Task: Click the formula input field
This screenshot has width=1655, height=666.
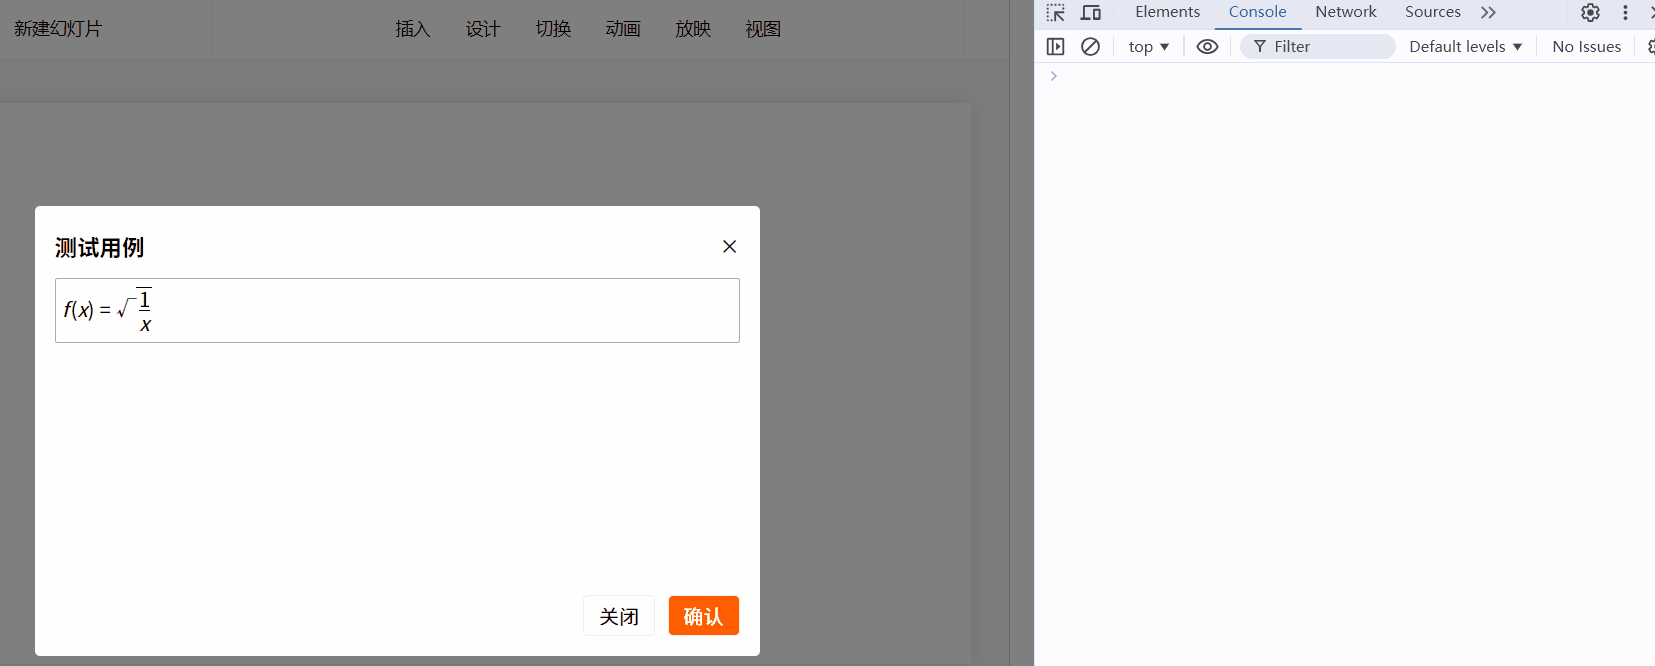Action: (397, 311)
